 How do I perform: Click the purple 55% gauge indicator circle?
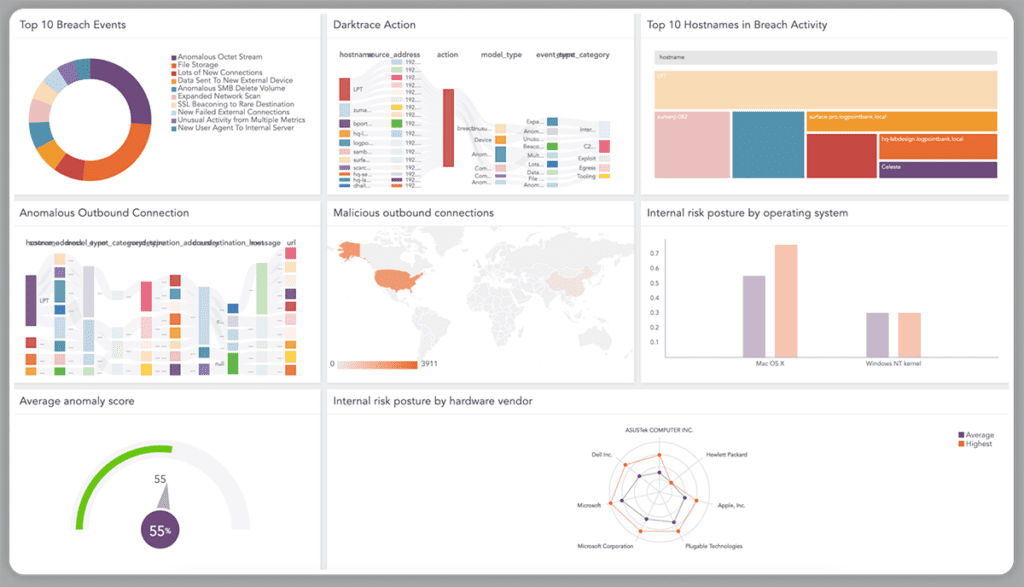(x=158, y=531)
